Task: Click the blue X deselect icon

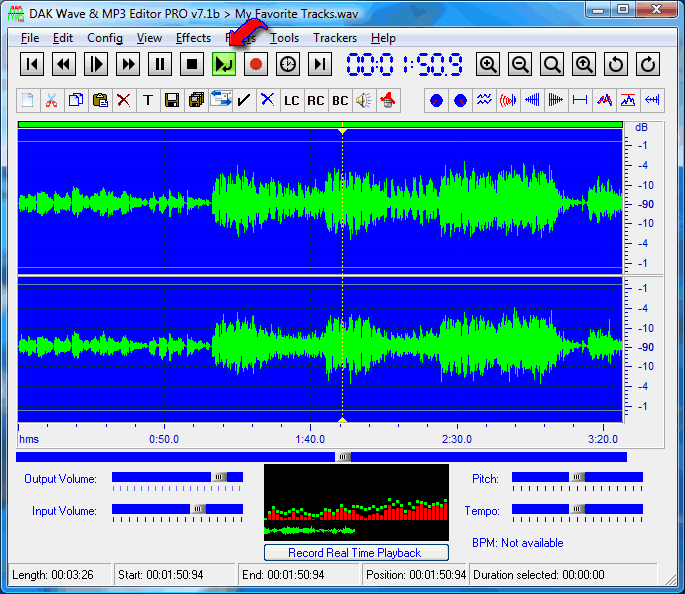Action: click(268, 100)
